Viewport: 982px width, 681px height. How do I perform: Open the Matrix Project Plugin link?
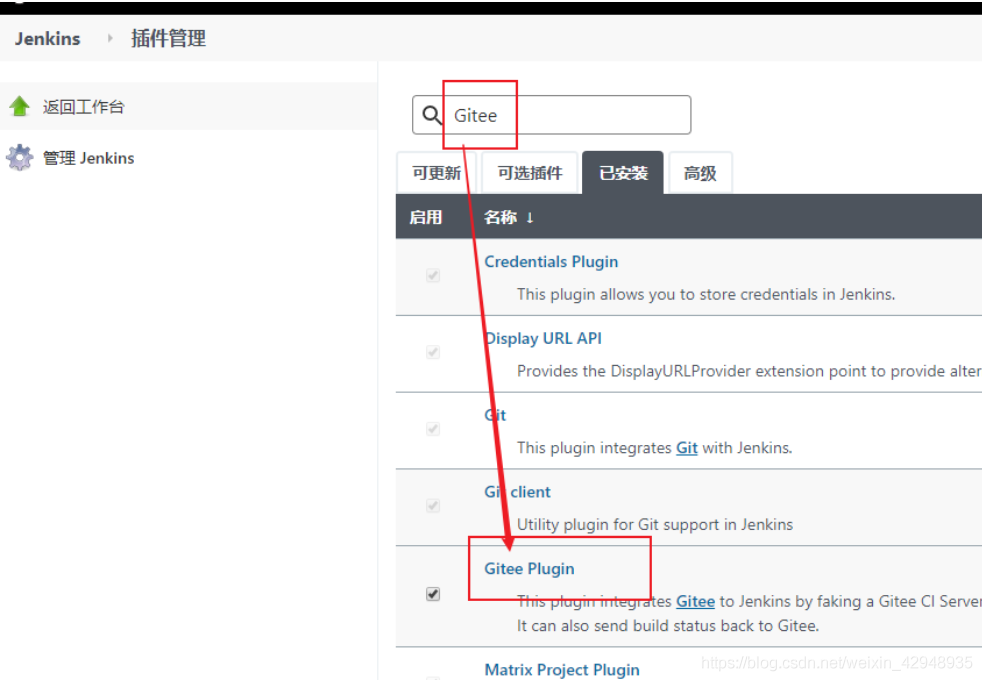[x=562, y=670]
